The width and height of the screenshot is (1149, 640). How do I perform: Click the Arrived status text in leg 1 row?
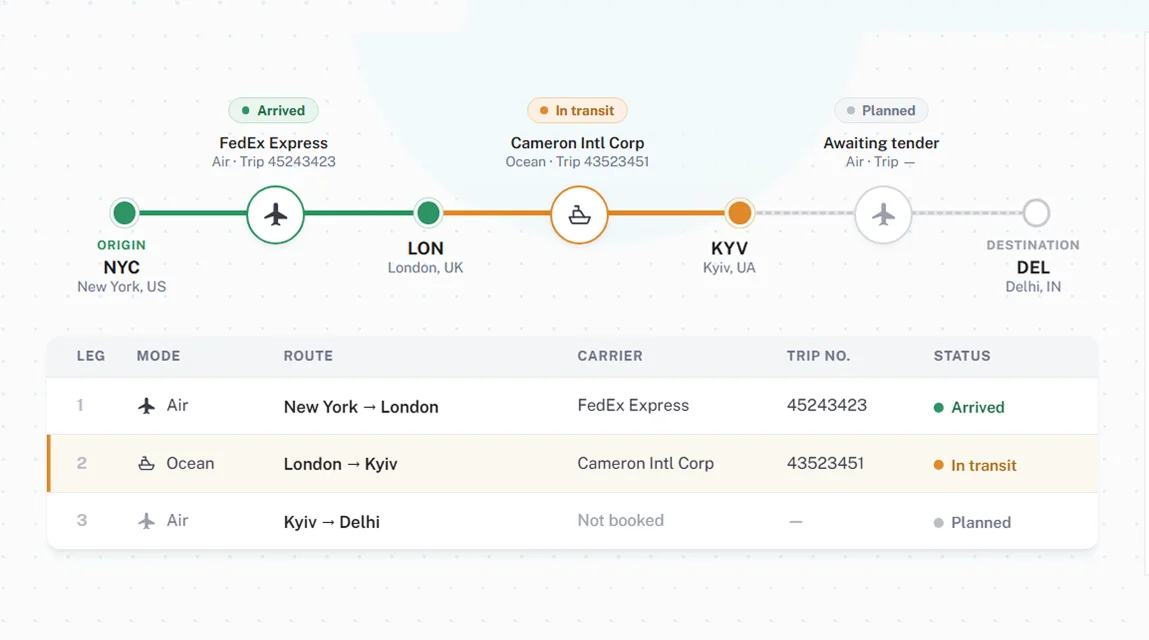pos(978,408)
